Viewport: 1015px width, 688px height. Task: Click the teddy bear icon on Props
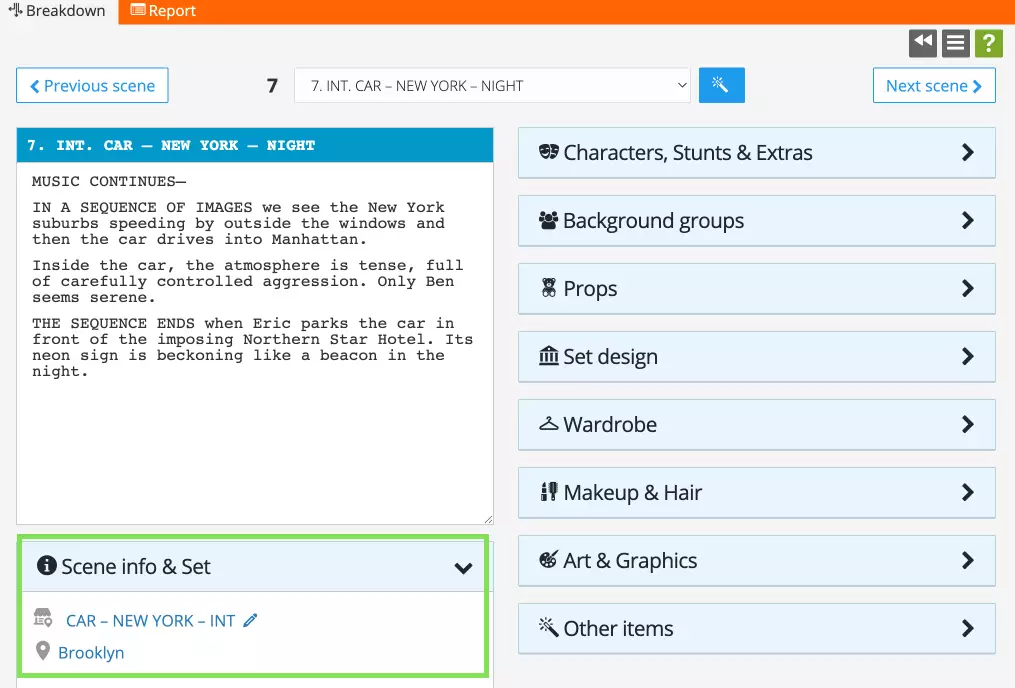point(547,288)
